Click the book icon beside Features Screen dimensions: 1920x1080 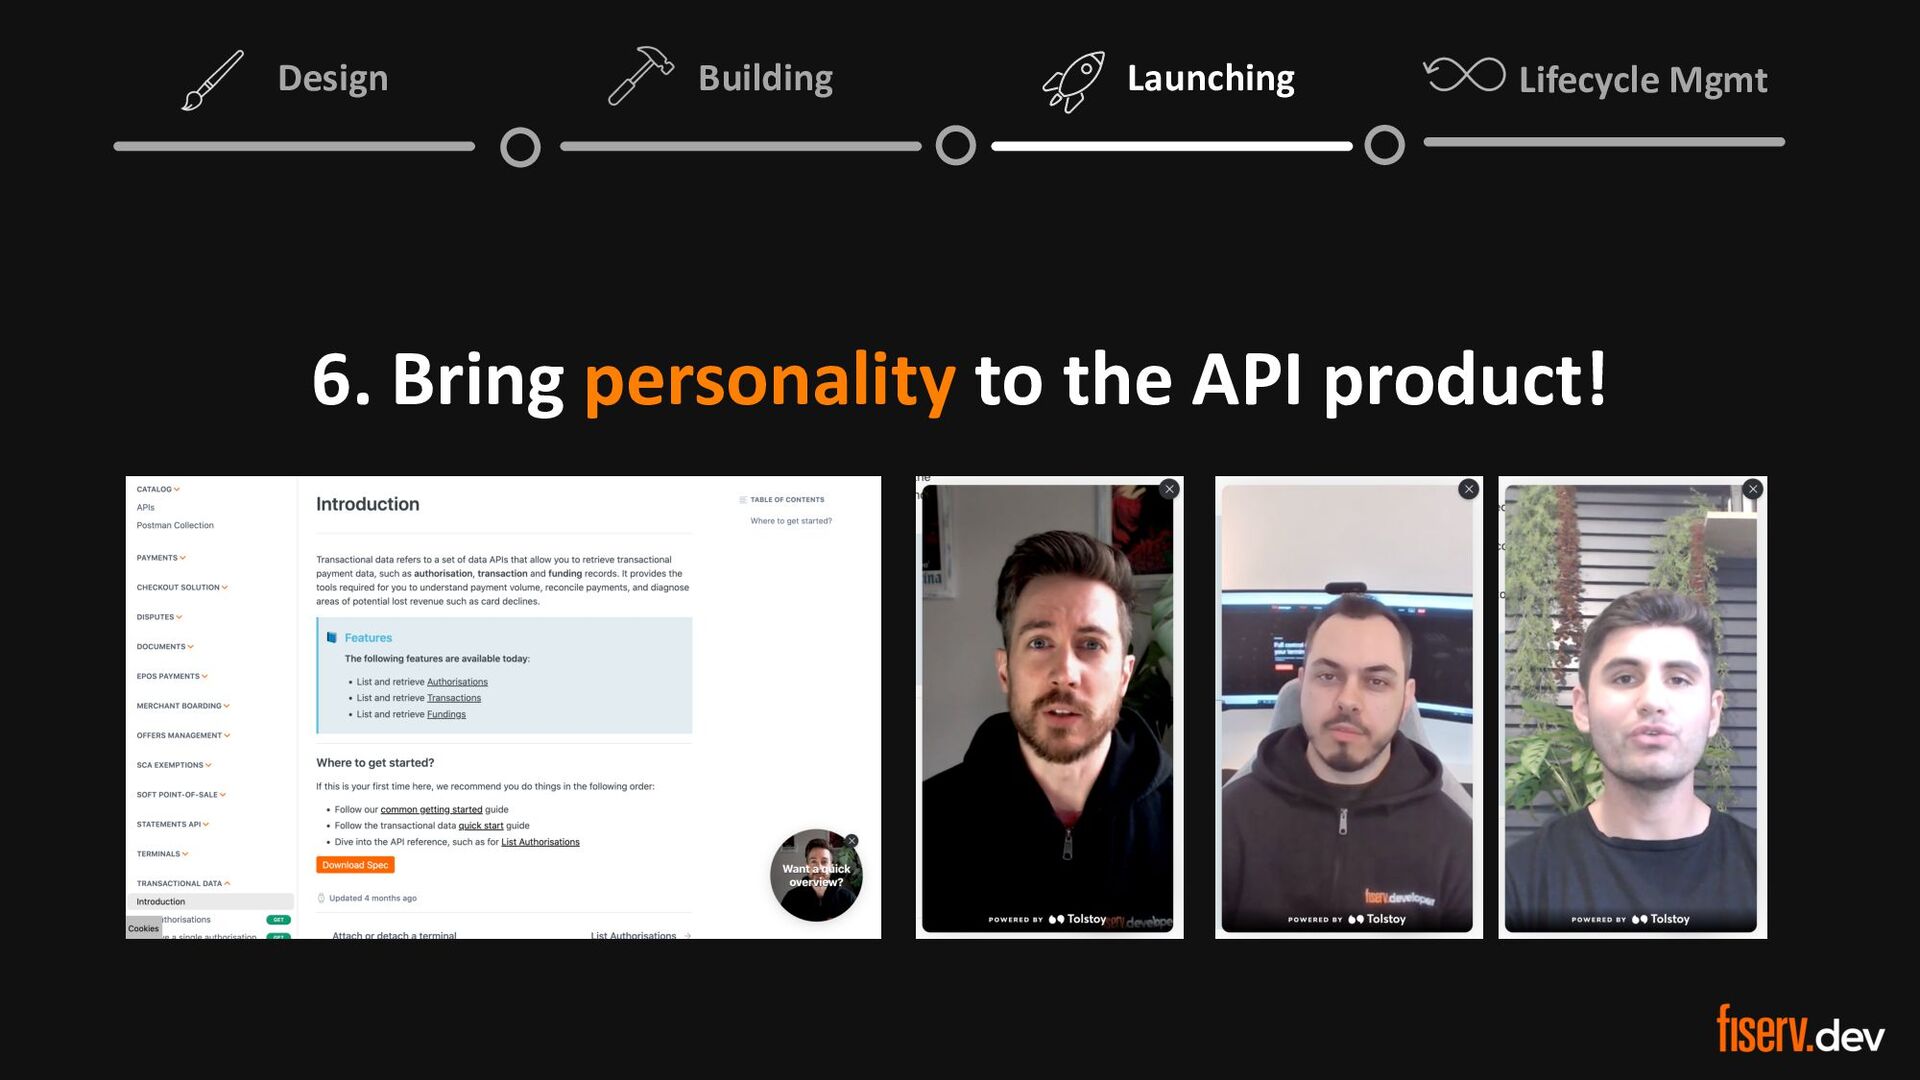pos(332,637)
